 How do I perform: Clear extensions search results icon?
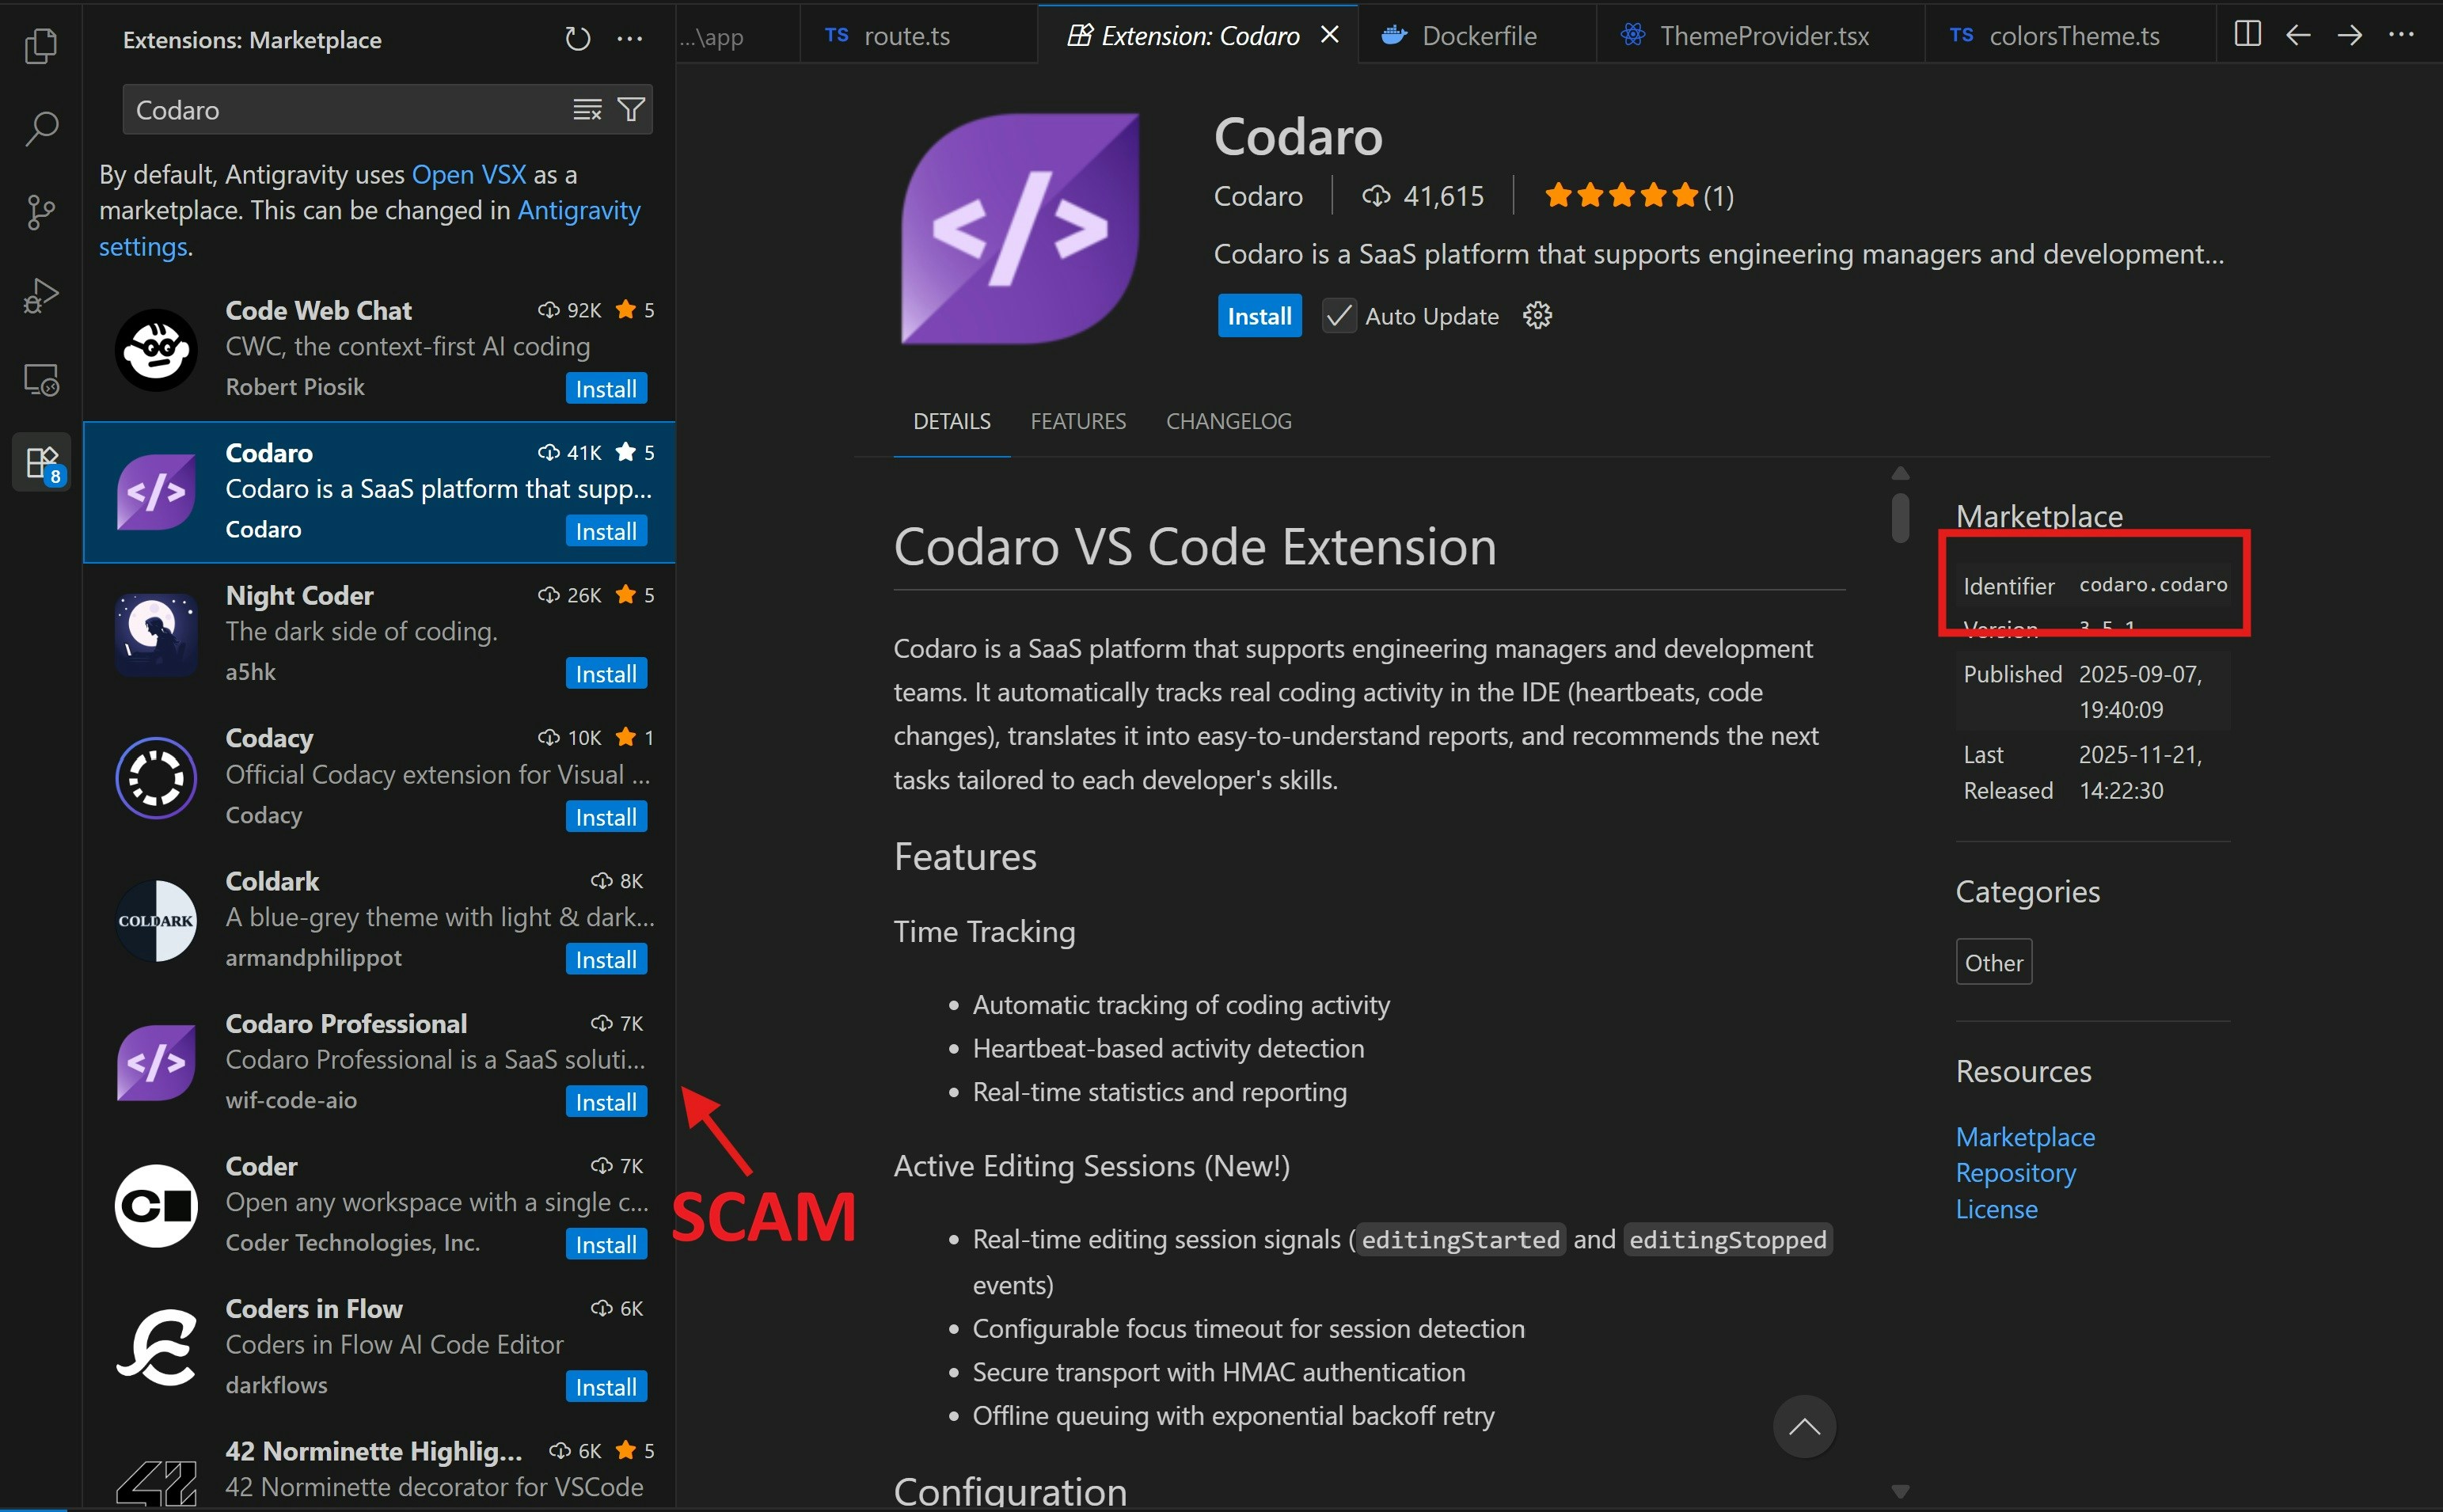point(587,109)
